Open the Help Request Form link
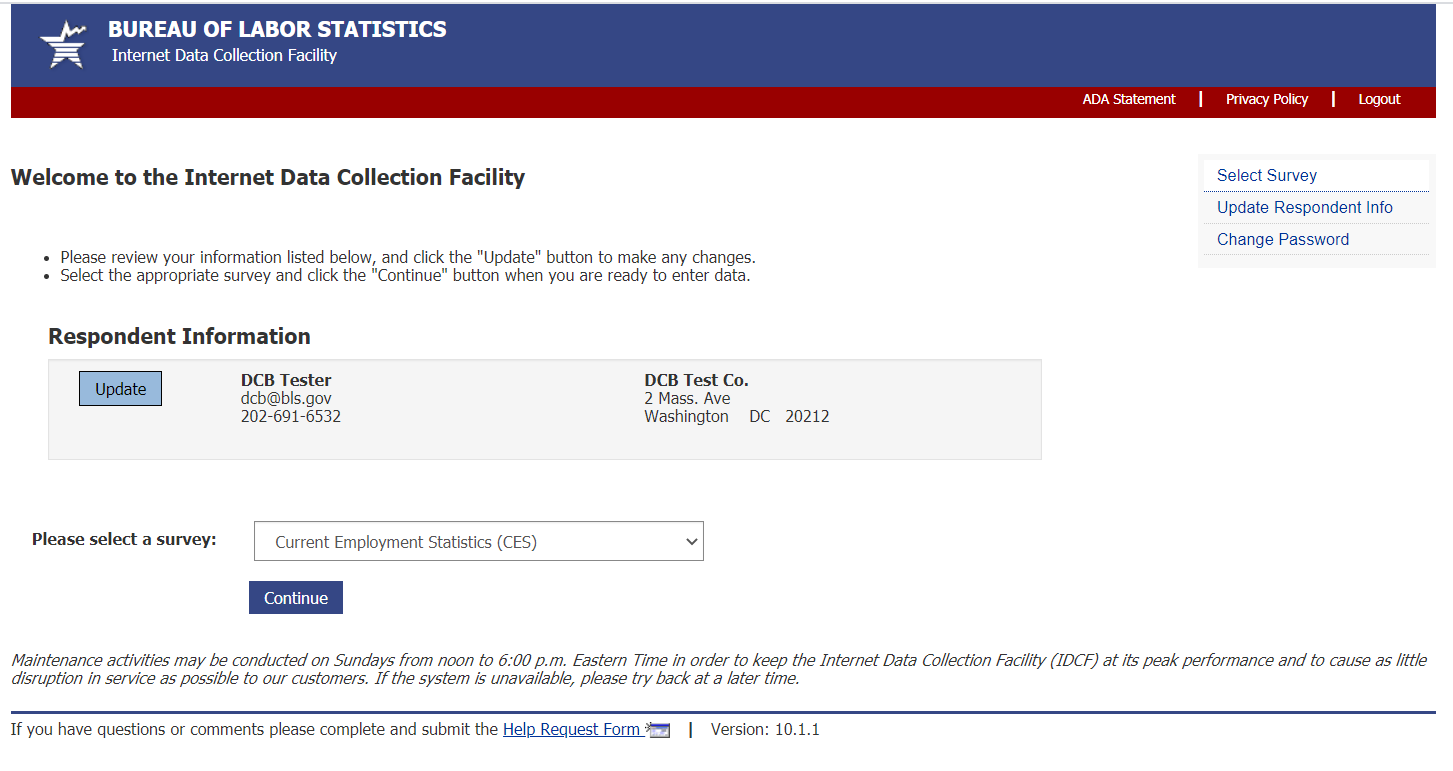This screenshot has height=771, width=1453. pyautogui.click(x=571, y=729)
